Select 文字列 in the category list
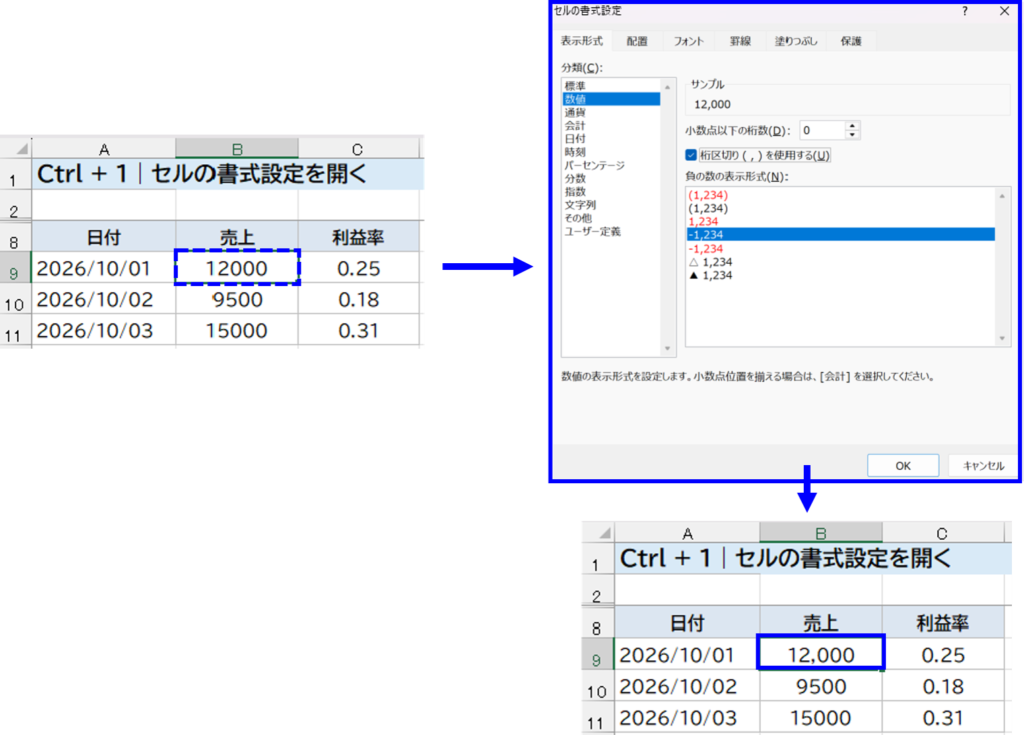The width and height of the screenshot is (1024, 735). pyautogui.click(x=611, y=204)
